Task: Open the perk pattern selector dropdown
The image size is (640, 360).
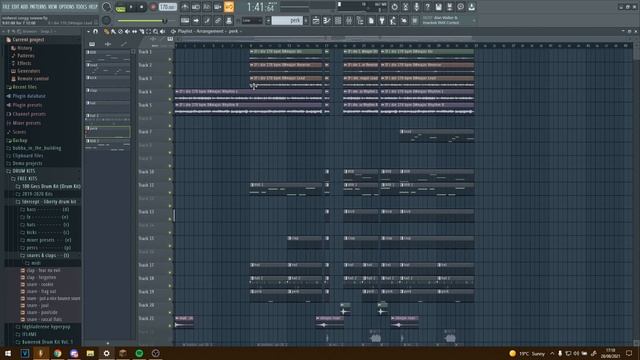Action: point(287,20)
